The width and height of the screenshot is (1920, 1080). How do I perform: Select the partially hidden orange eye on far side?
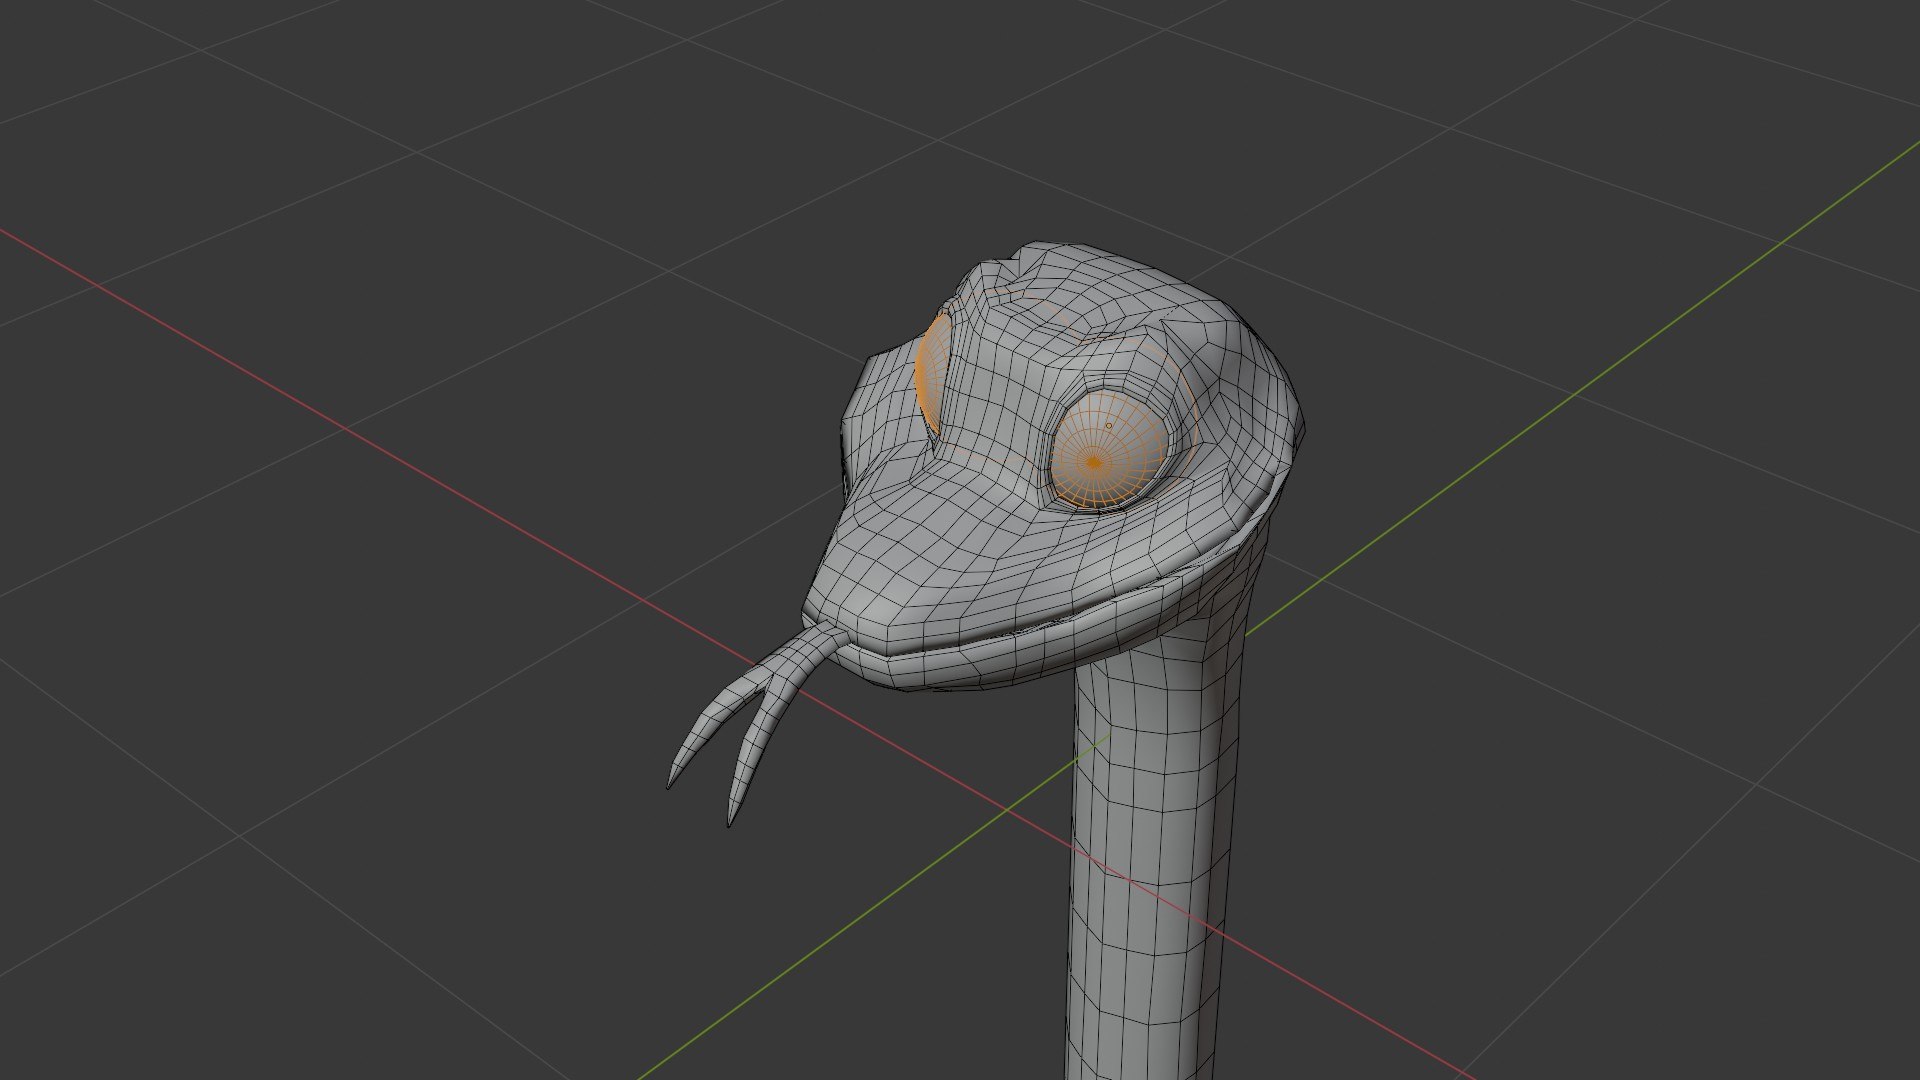tap(932, 376)
